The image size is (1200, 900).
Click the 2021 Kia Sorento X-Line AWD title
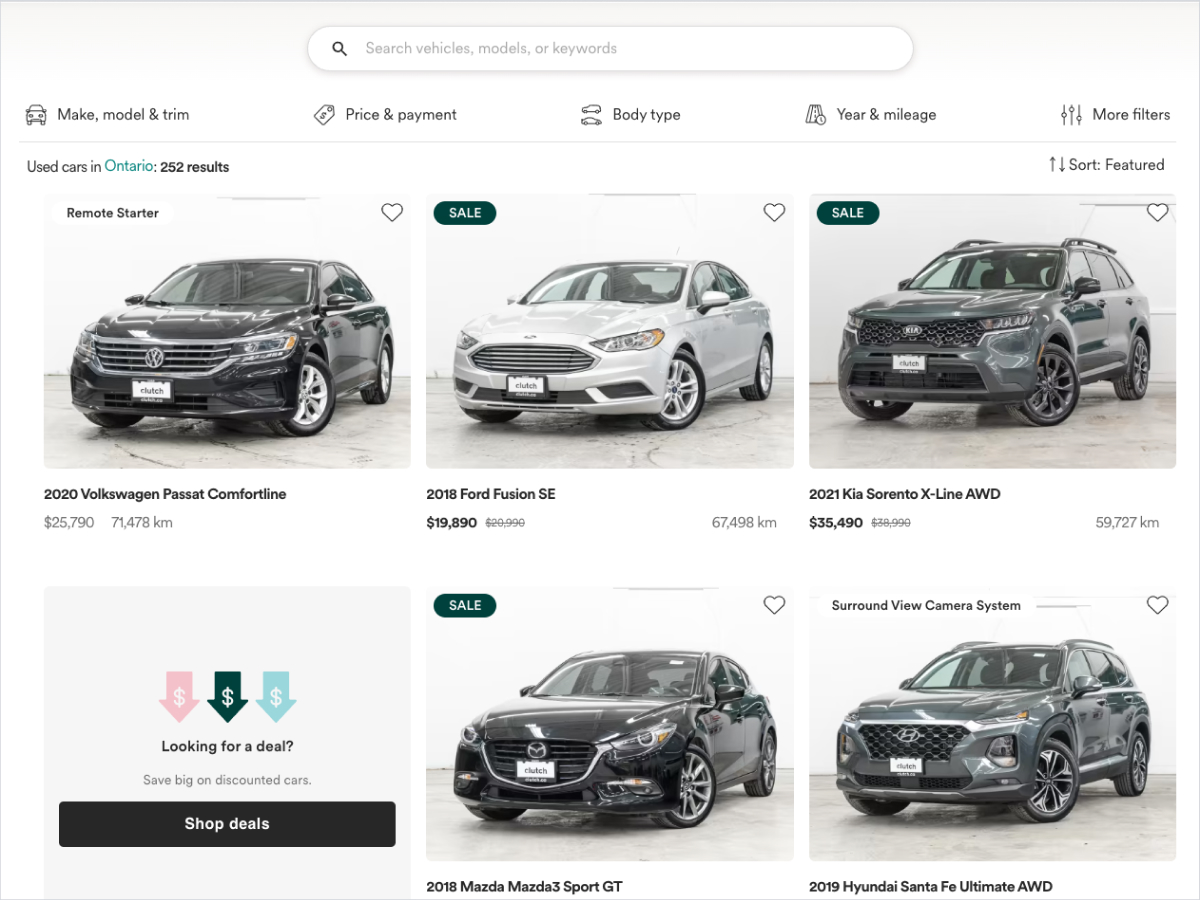pyautogui.click(x=905, y=494)
